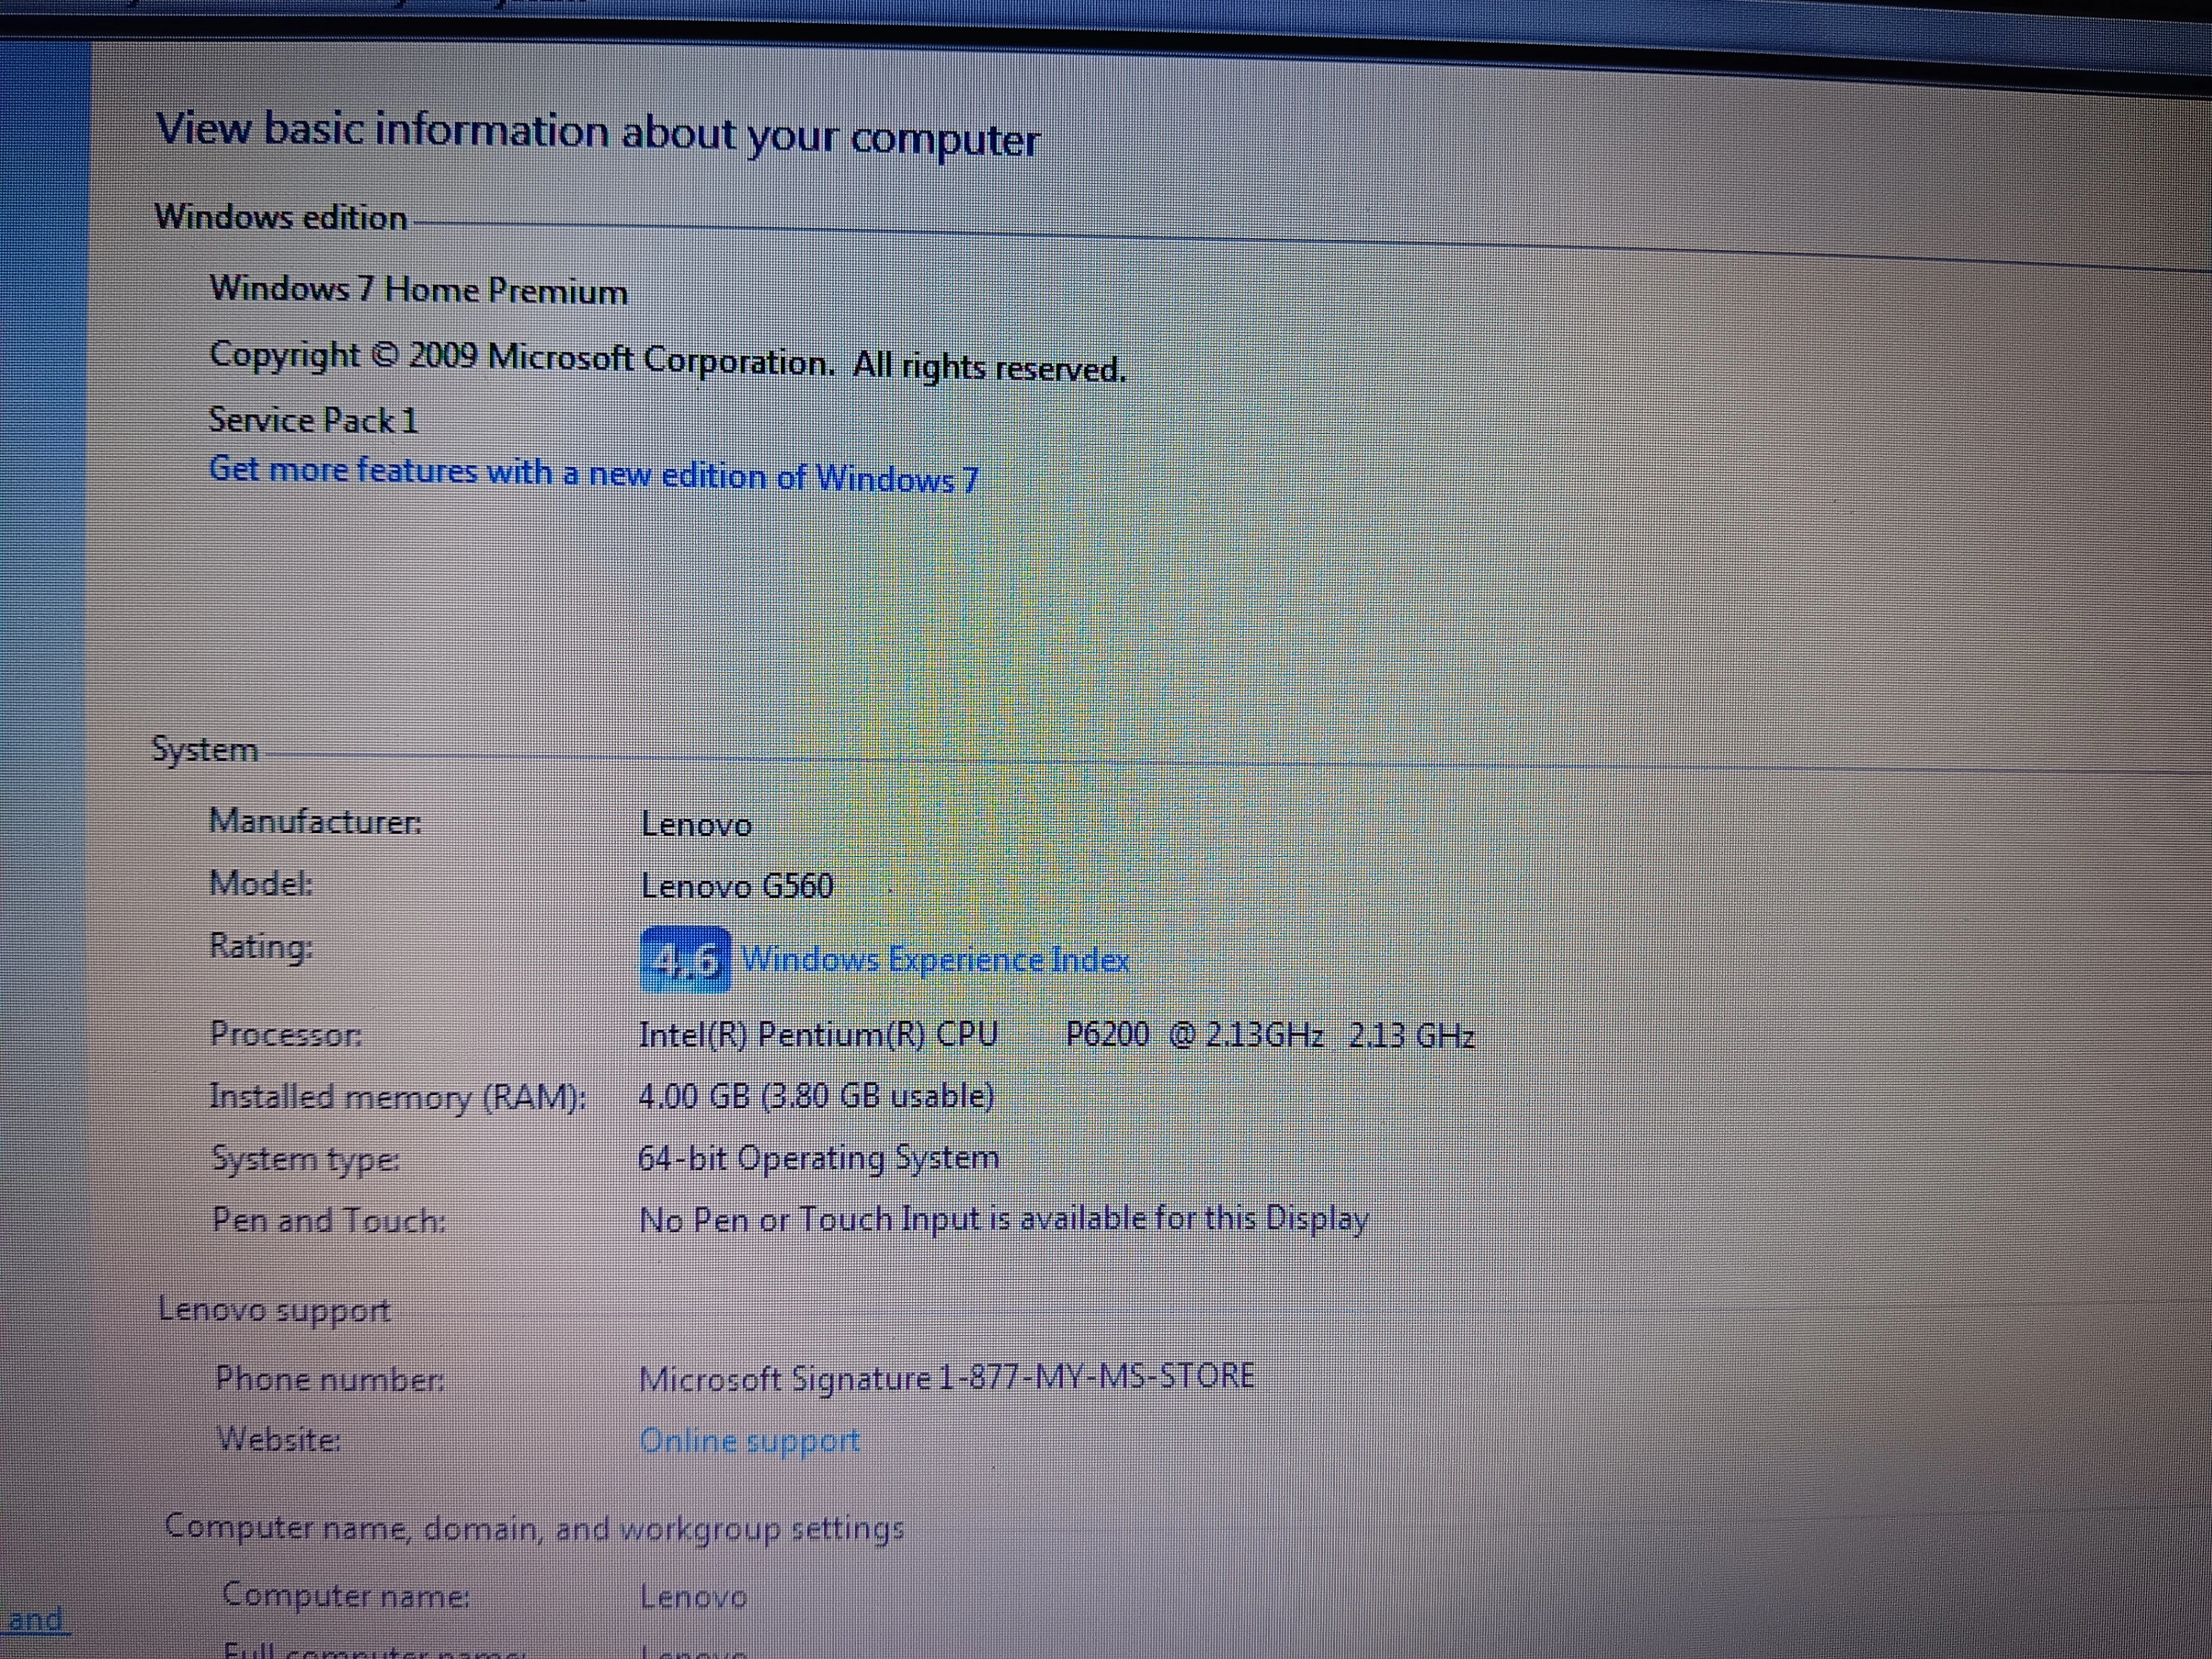Open the Windows Experience Index link
This screenshot has width=2212, height=1659.
pos(935,960)
